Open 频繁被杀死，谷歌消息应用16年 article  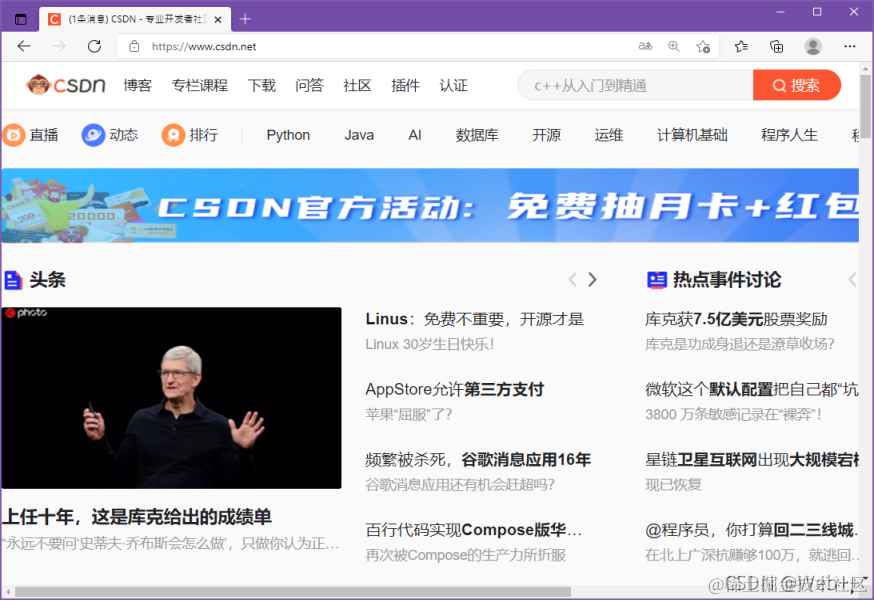478,459
